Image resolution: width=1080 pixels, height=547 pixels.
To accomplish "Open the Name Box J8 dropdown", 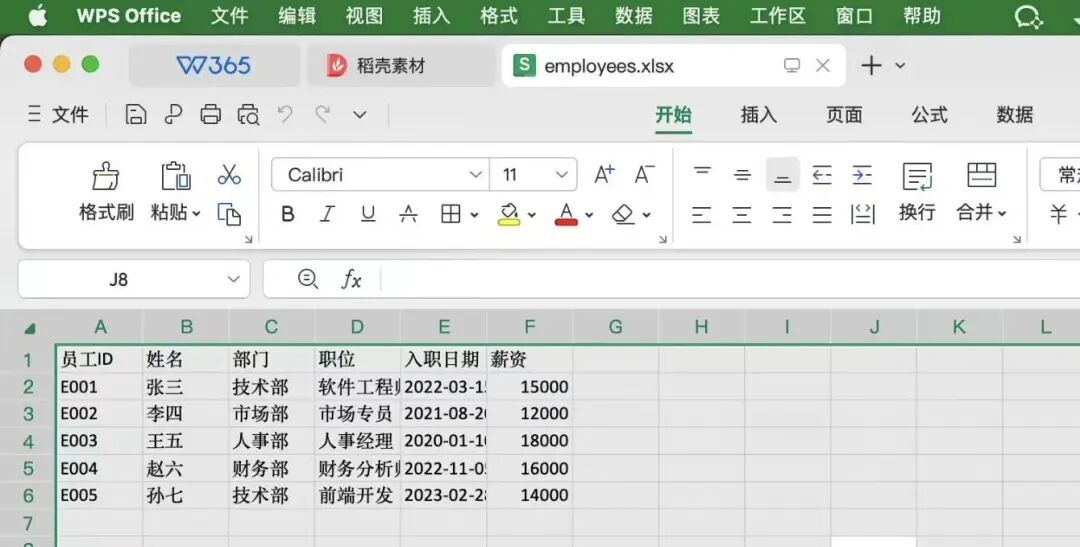I will point(233,279).
